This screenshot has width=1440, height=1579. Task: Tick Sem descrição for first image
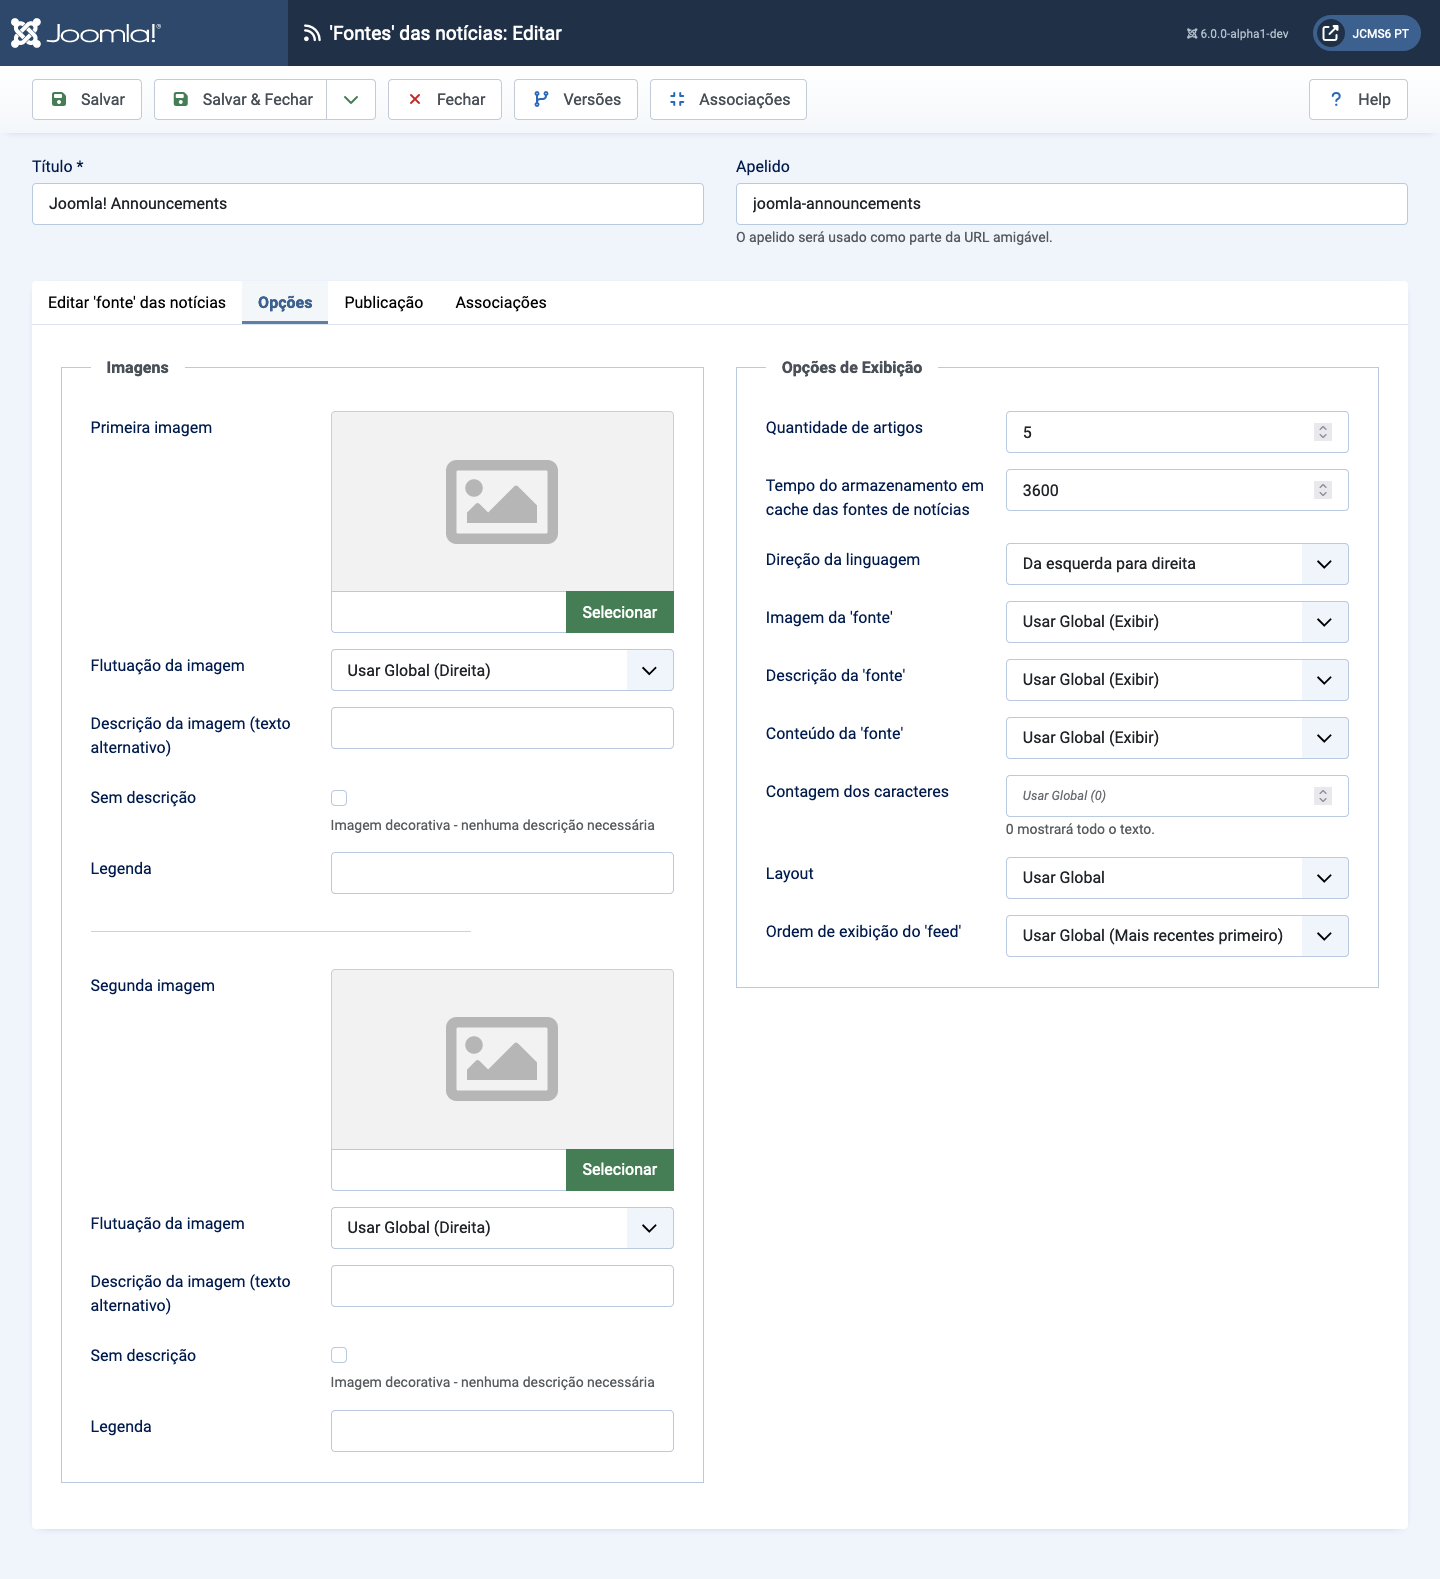tap(339, 798)
